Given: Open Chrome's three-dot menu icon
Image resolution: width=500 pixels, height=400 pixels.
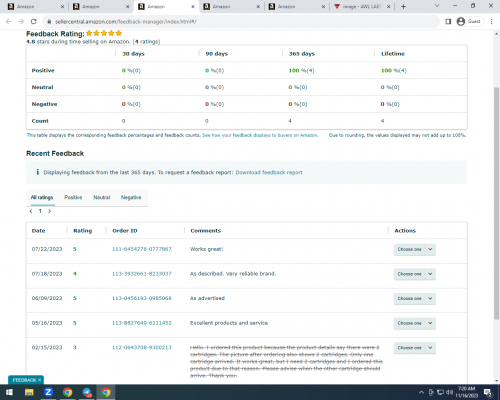Looking at the screenshot, I should (x=491, y=22).
